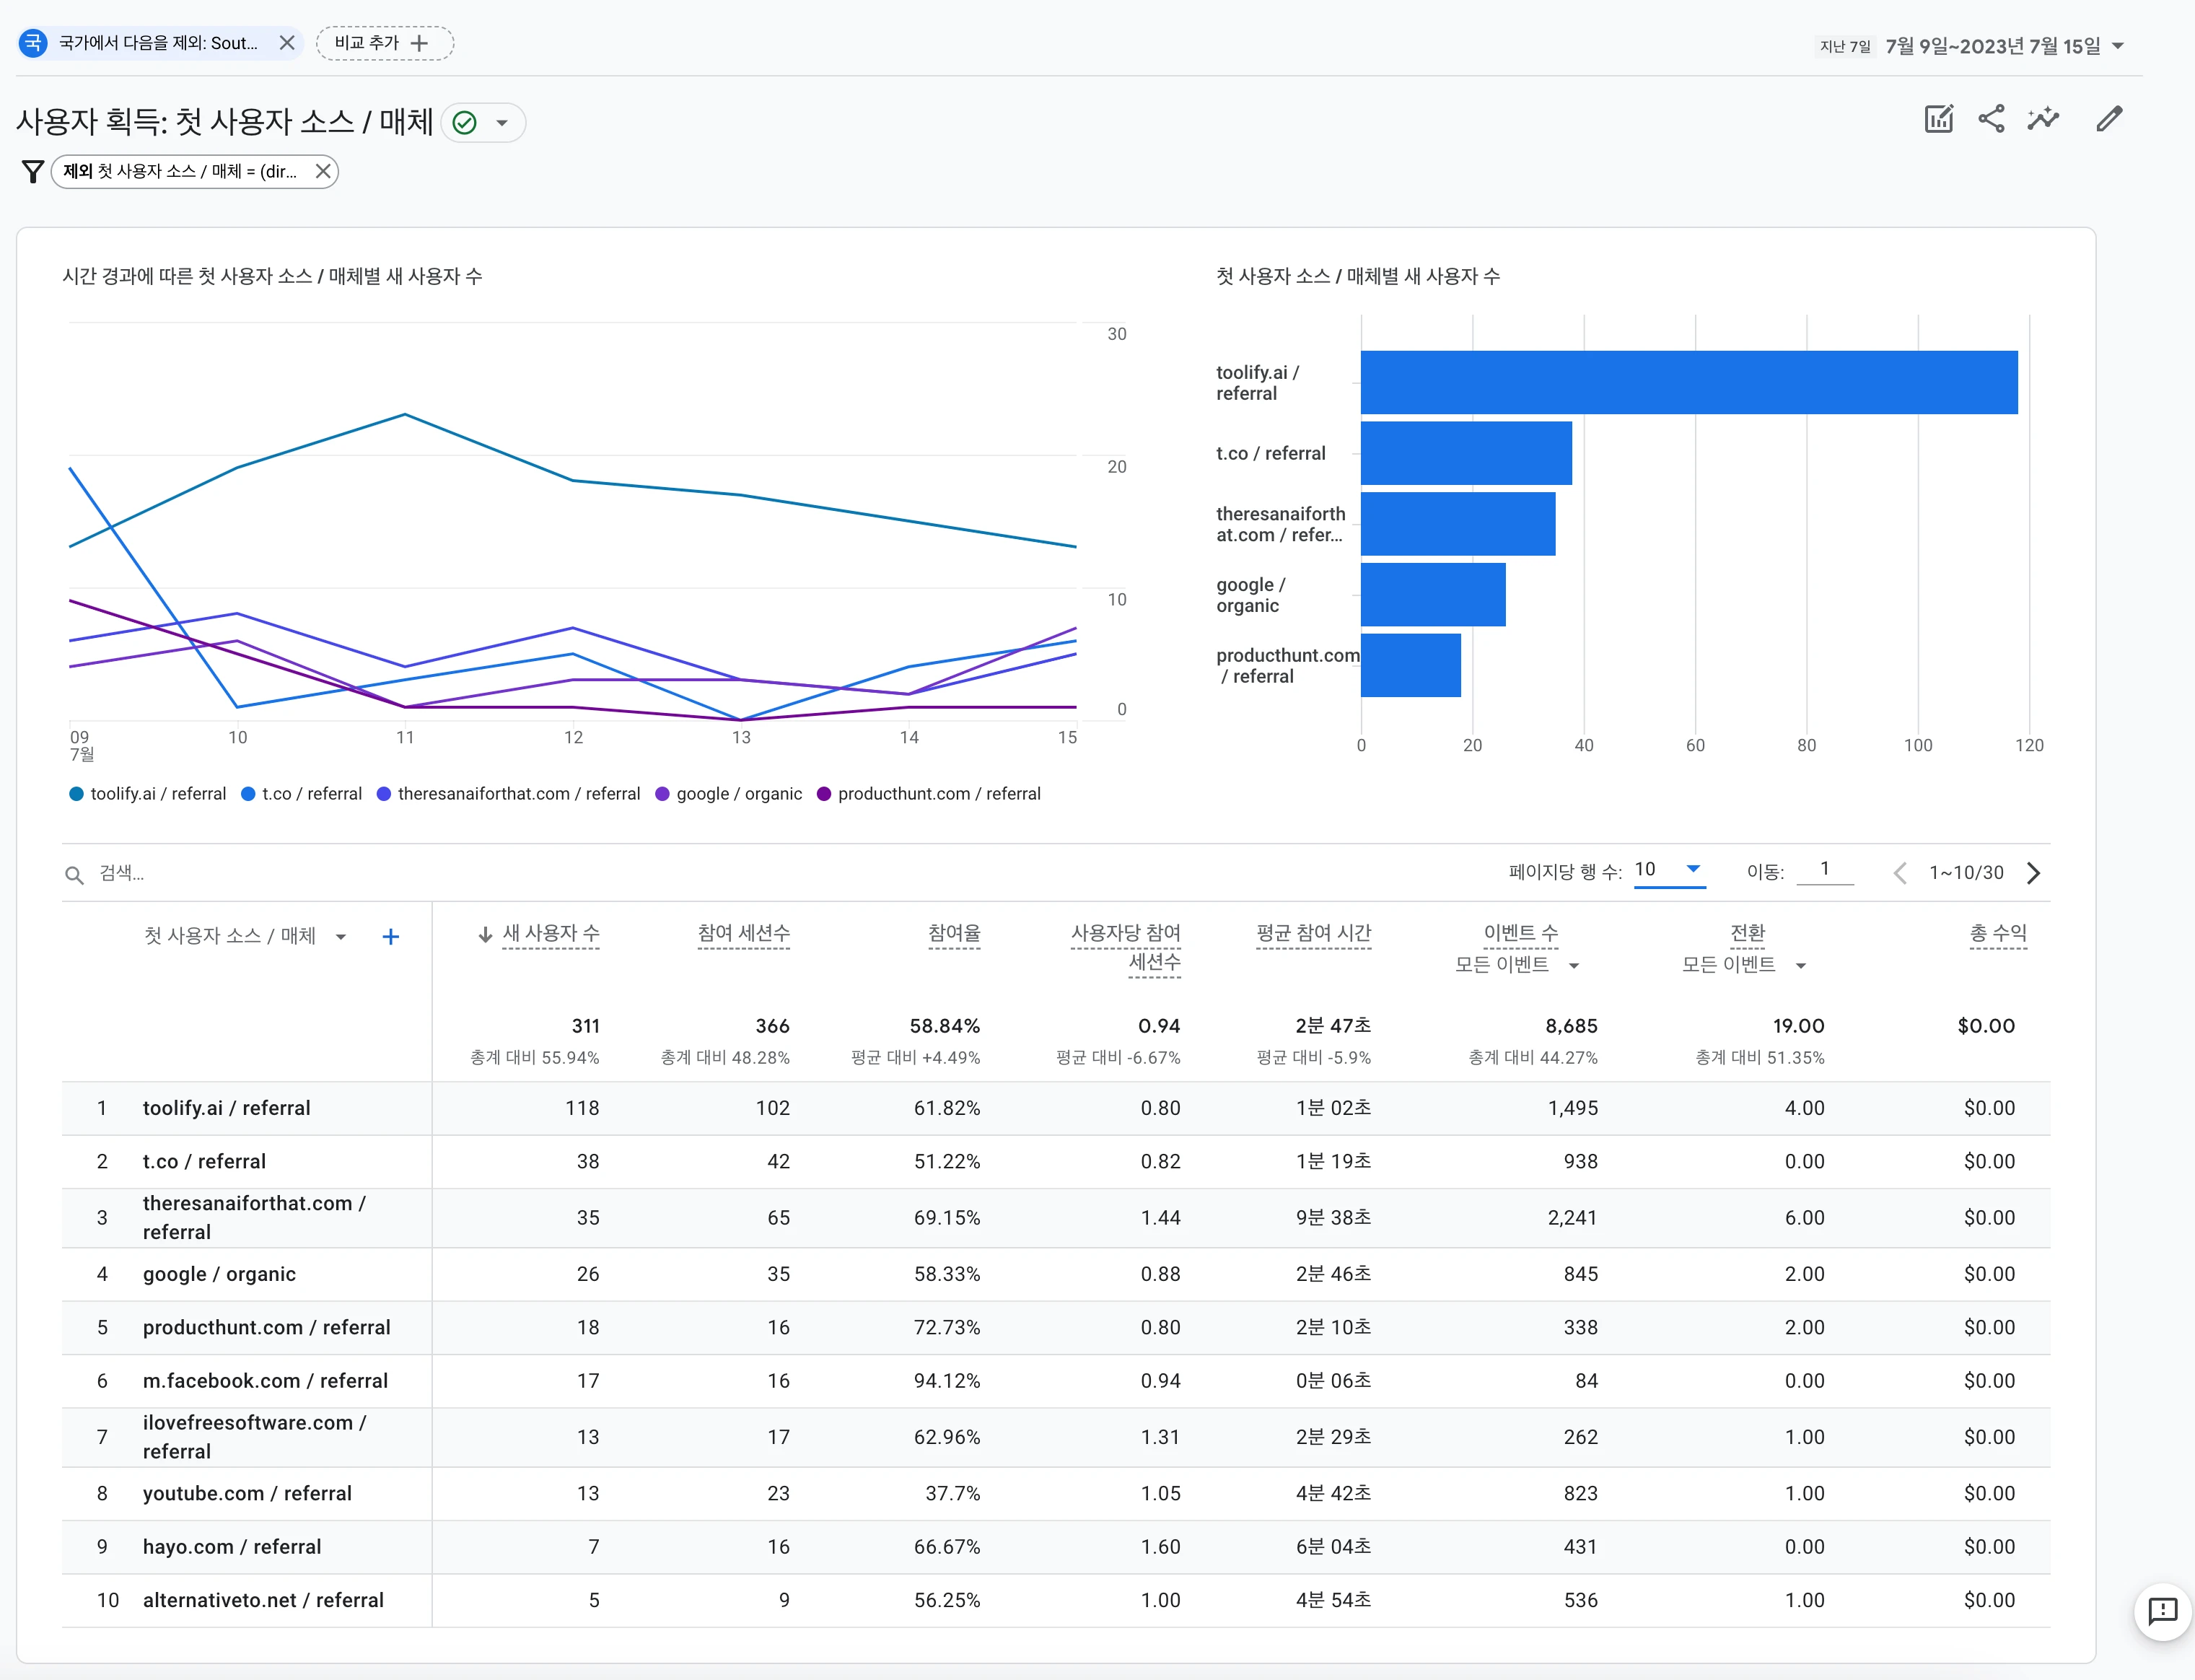Remove the first user source/medium filter
The image size is (2195, 1680).
(323, 172)
